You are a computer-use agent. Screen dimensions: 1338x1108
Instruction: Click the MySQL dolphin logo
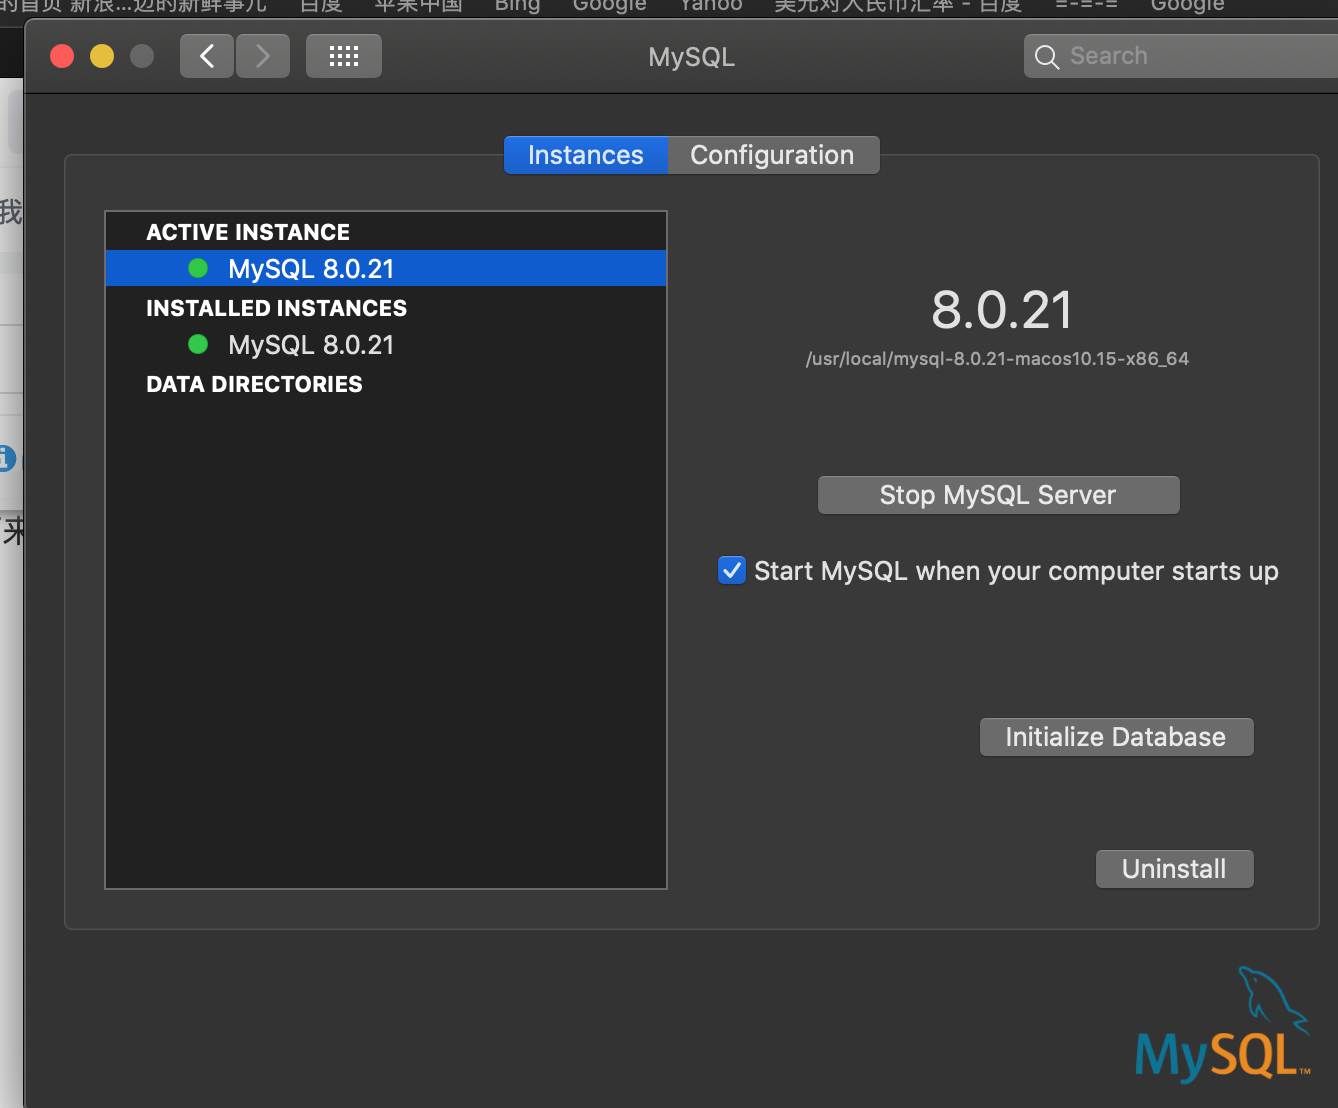1222,1024
